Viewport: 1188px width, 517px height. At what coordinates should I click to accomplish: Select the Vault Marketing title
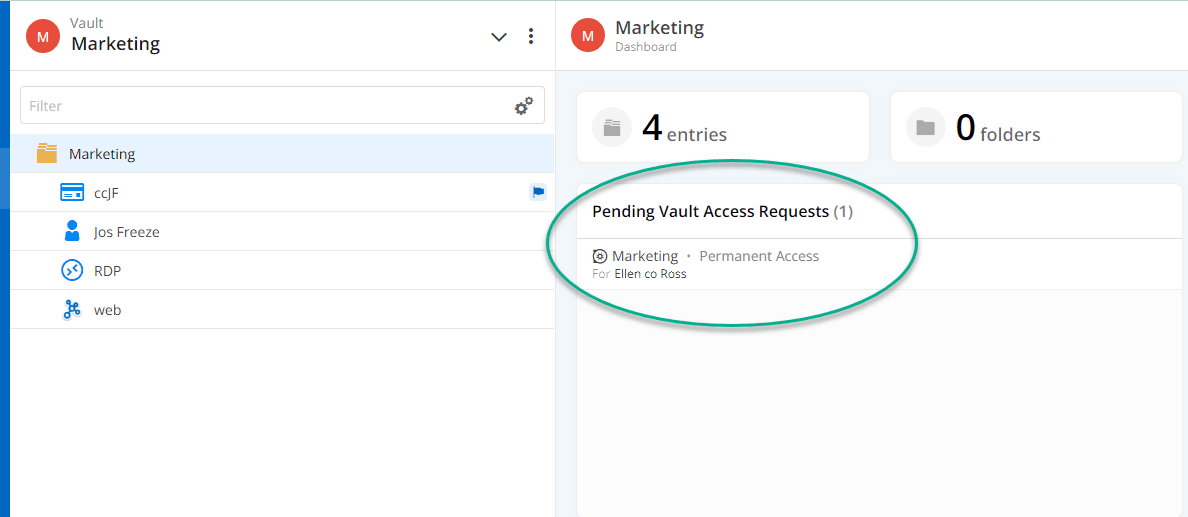point(115,44)
